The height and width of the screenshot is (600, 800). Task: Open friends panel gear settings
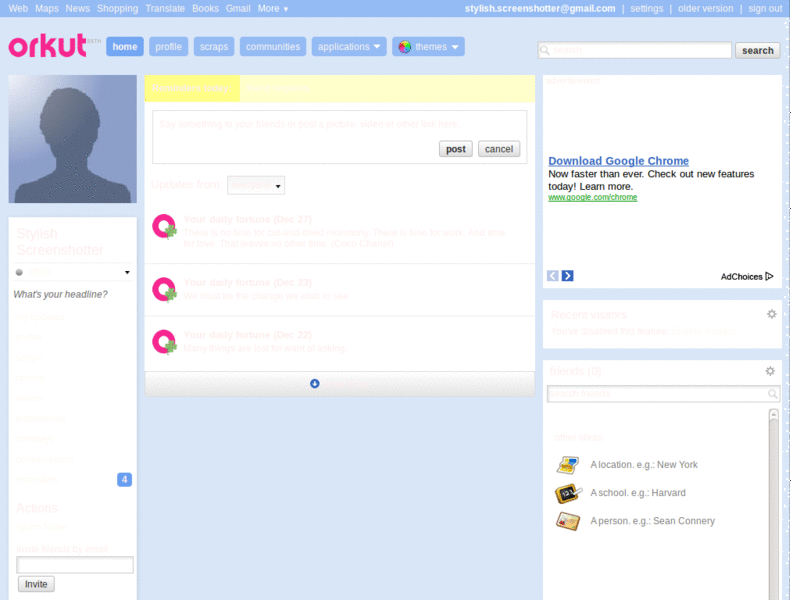coord(770,371)
